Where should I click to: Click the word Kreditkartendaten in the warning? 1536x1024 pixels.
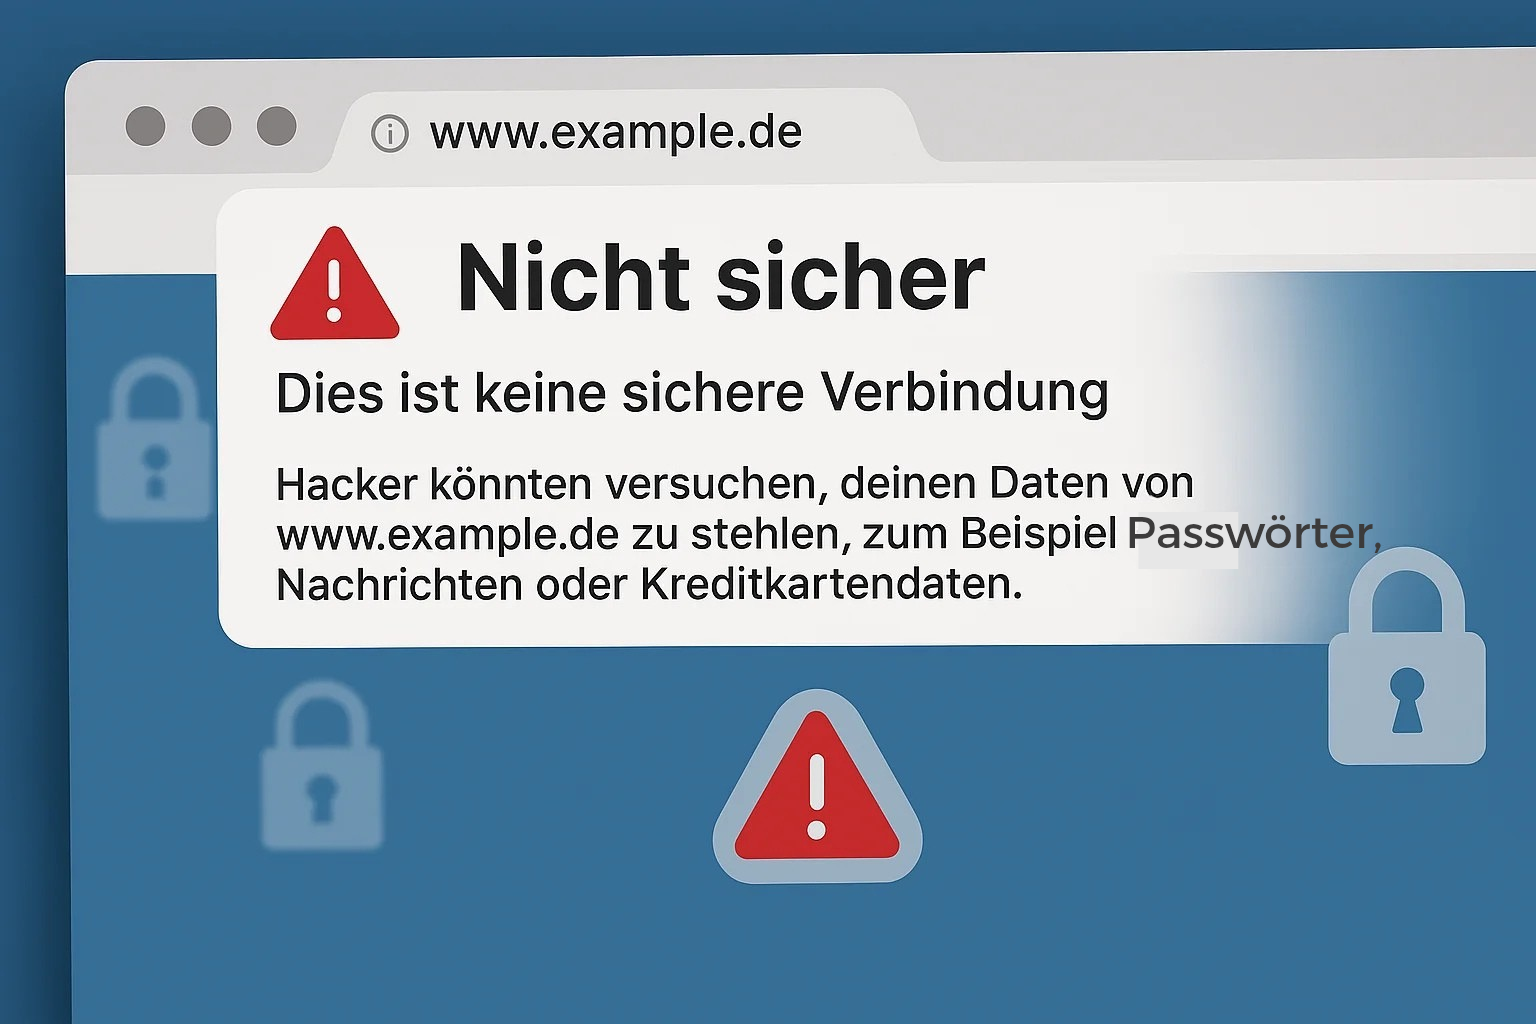click(x=831, y=584)
